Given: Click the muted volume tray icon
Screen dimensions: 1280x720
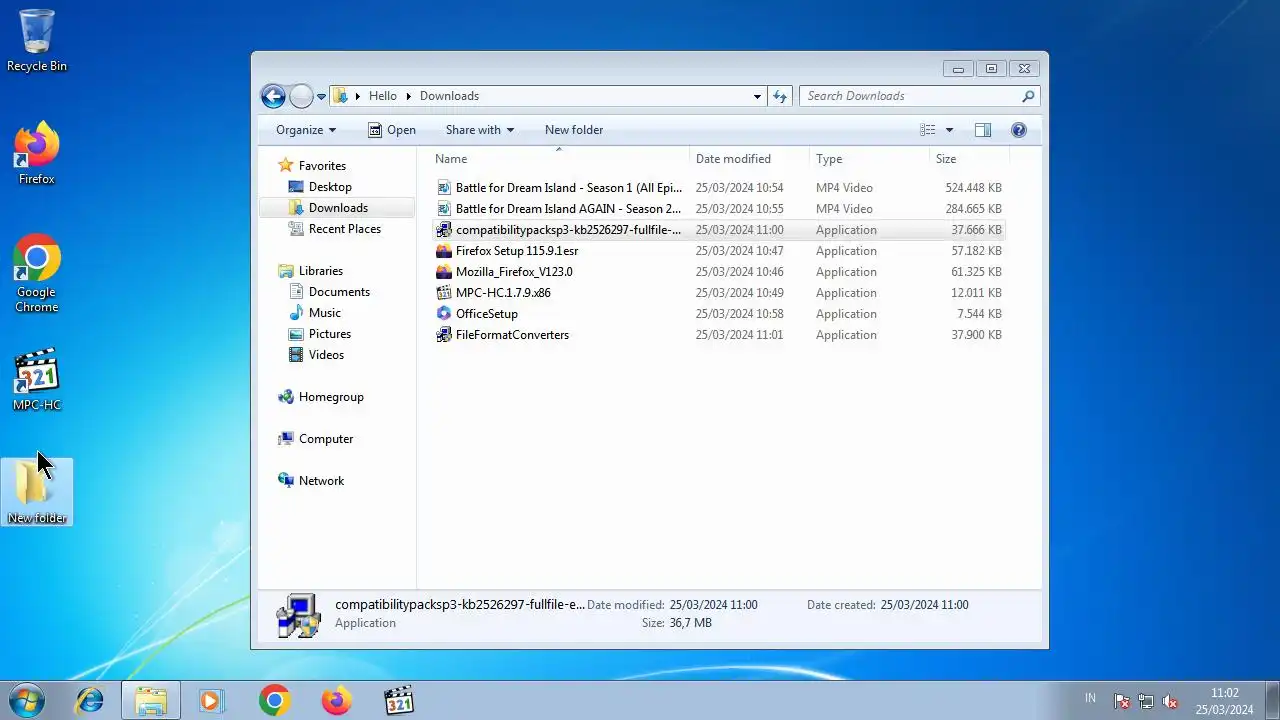Looking at the screenshot, I should tap(1169, 701).
